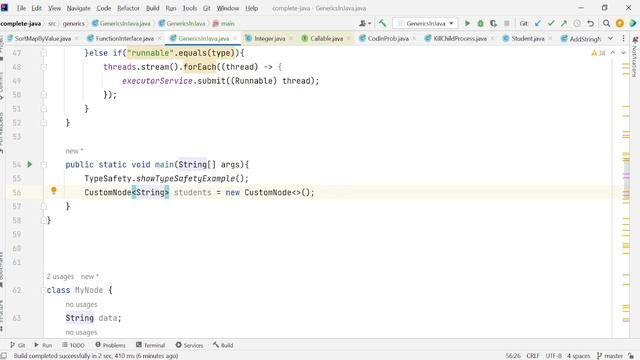Open the JetBrains toolbox icon at toolbar end

(x=633, y=23)
